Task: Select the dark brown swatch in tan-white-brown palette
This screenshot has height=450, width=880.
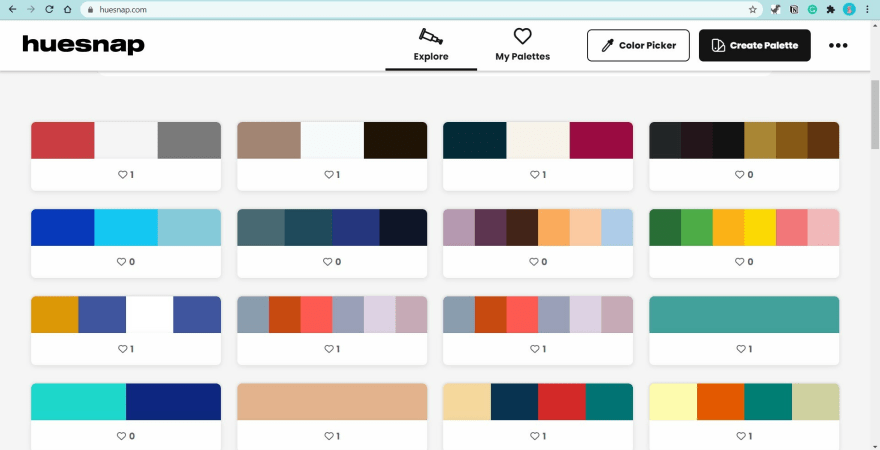Action: pos(396,140)
